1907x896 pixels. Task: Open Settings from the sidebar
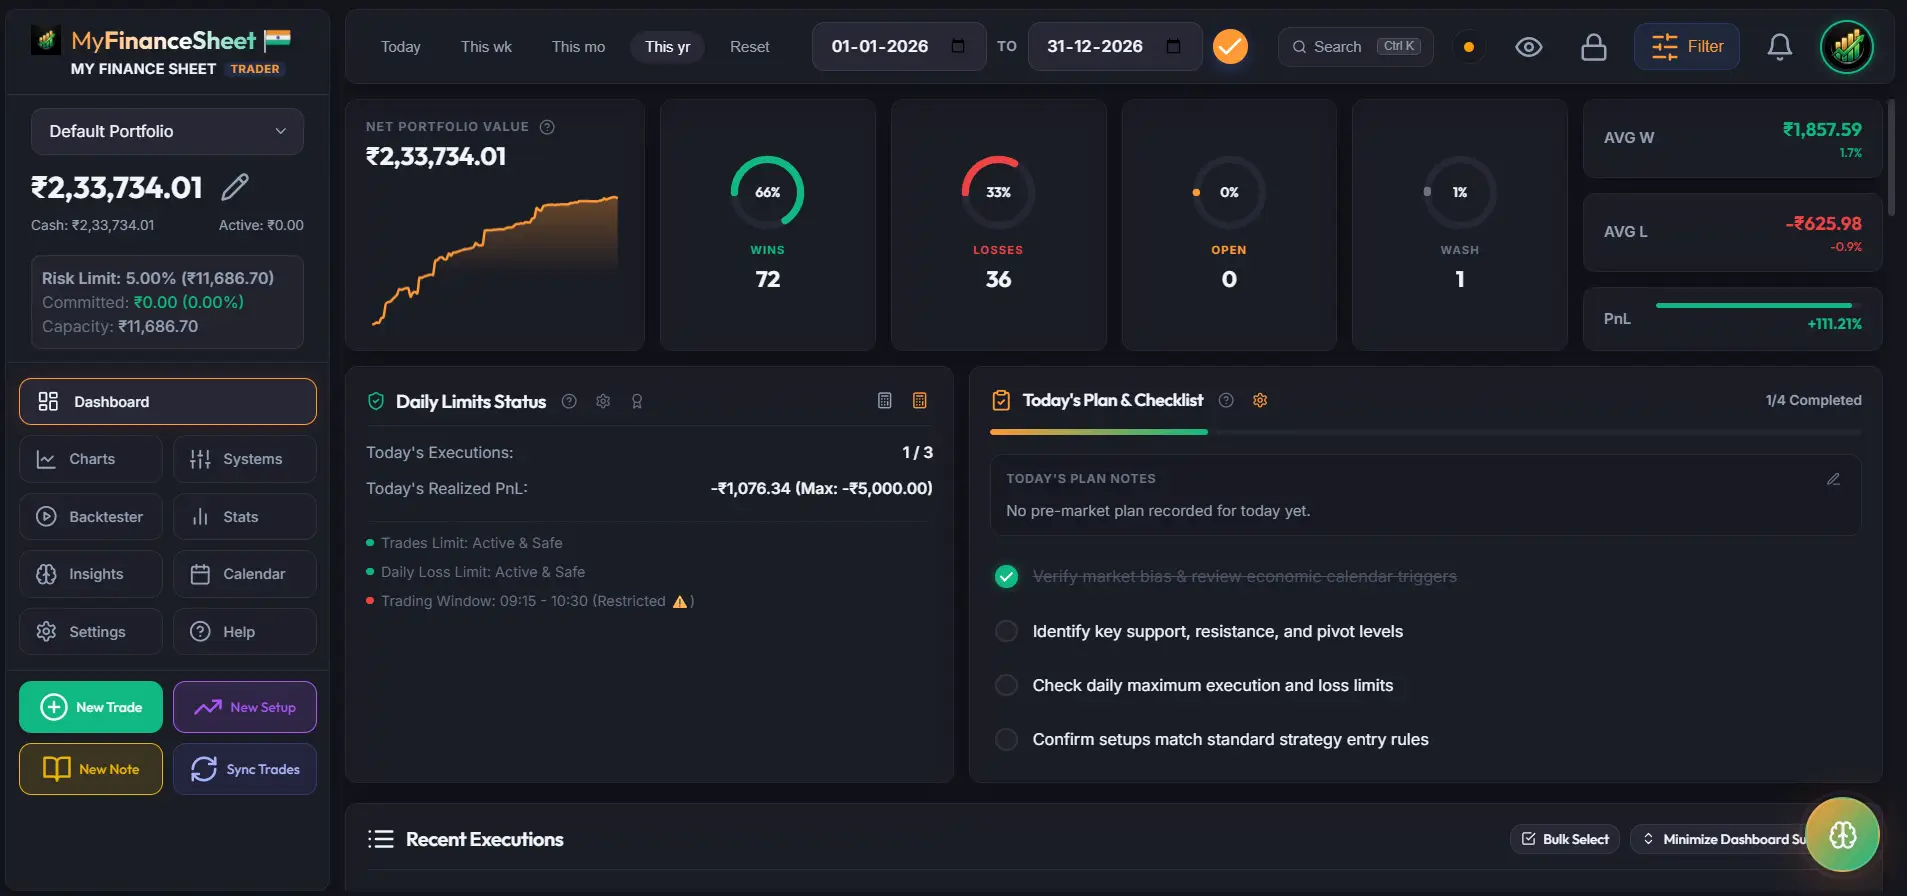click(91, 631)
